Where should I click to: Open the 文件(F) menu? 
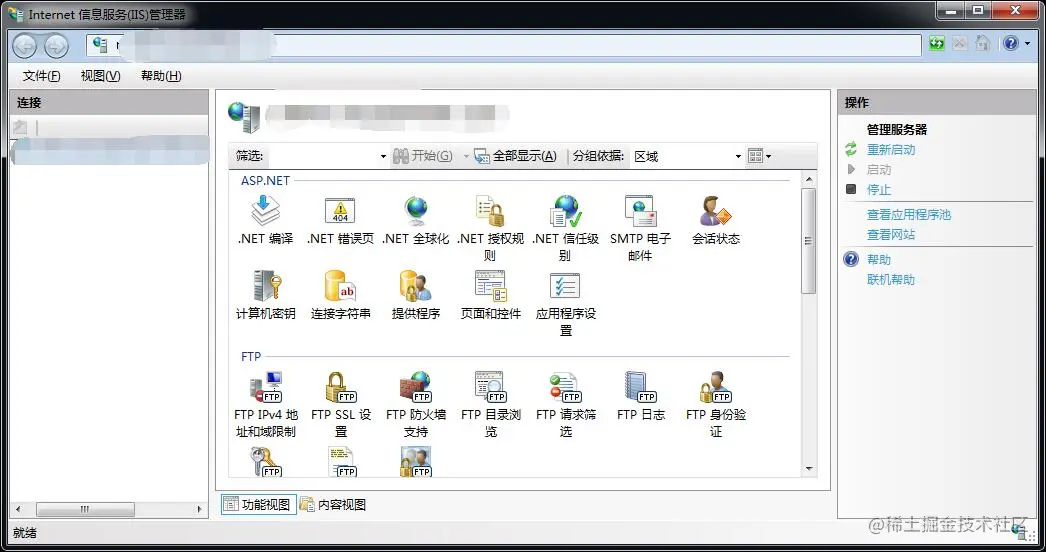[x=41, y=76]
